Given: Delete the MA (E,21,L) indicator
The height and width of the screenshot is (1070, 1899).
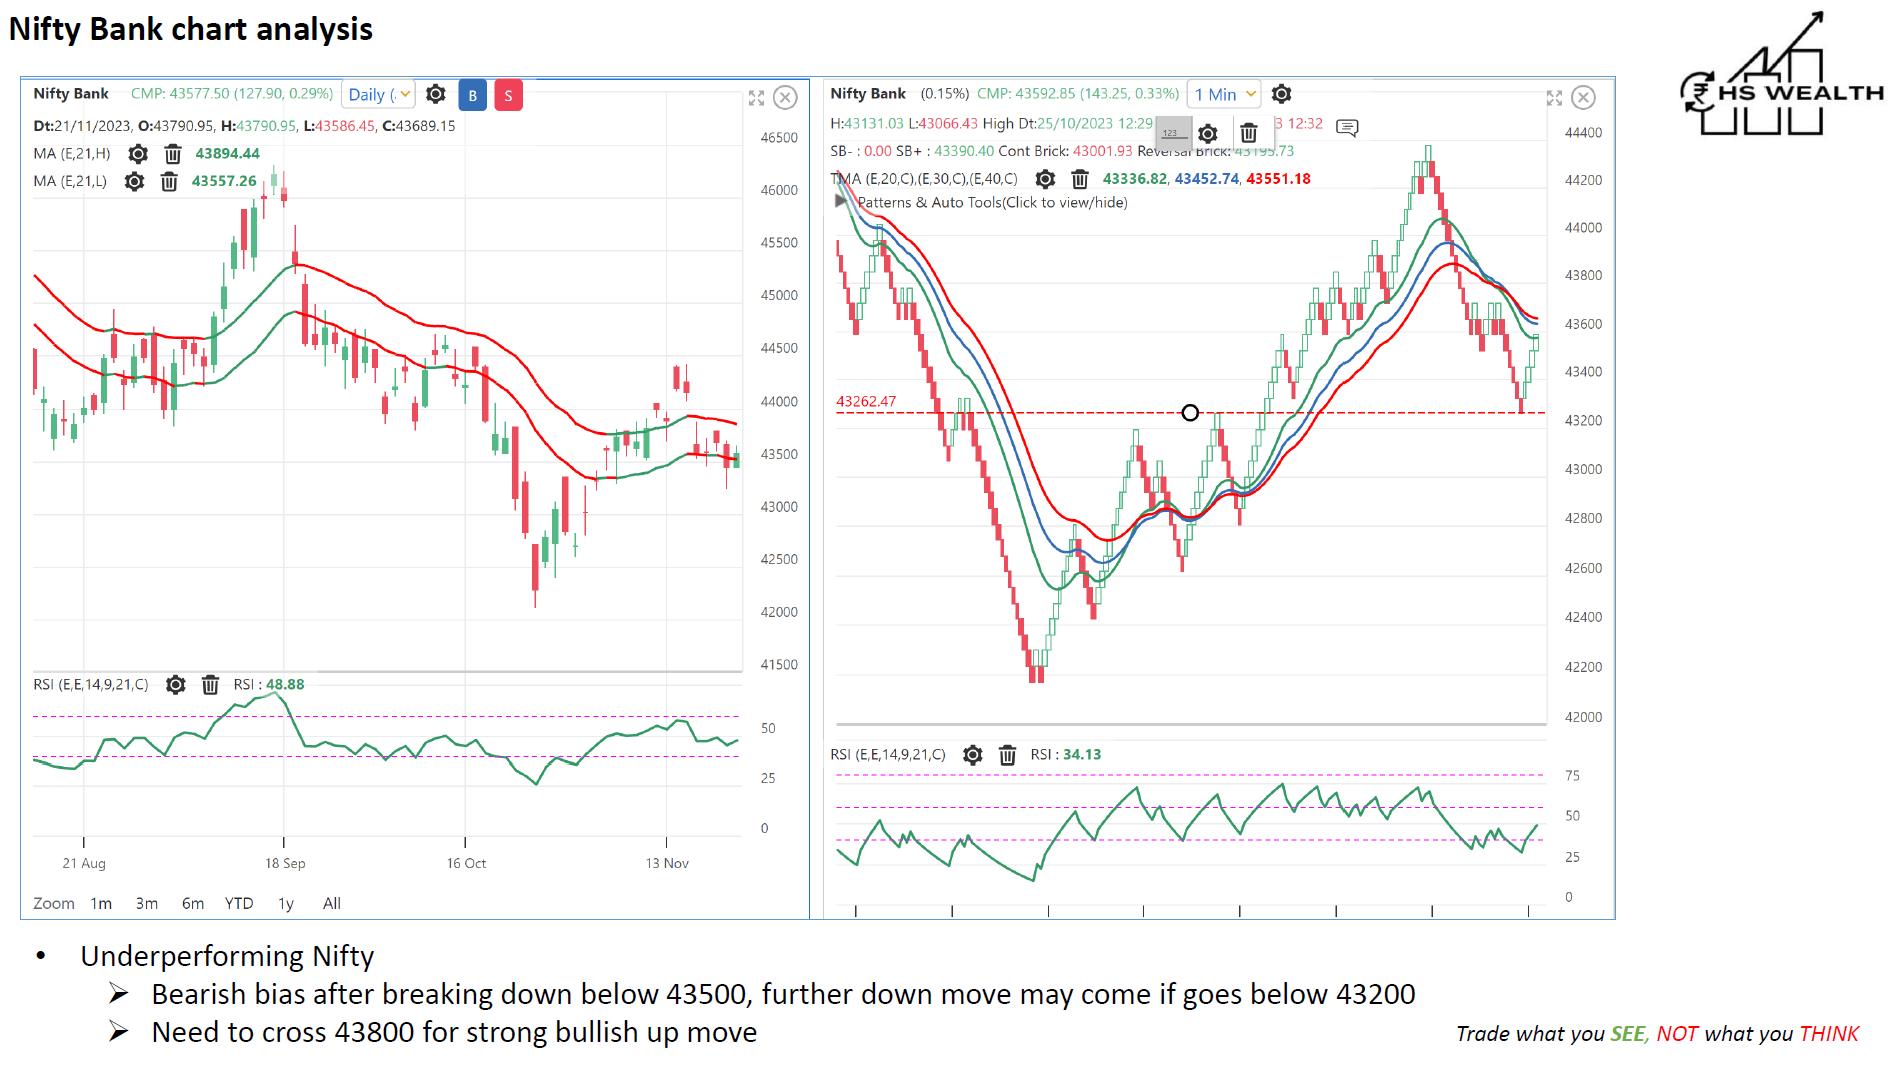Looking at the screenshot, I should [x=169, y=182].
